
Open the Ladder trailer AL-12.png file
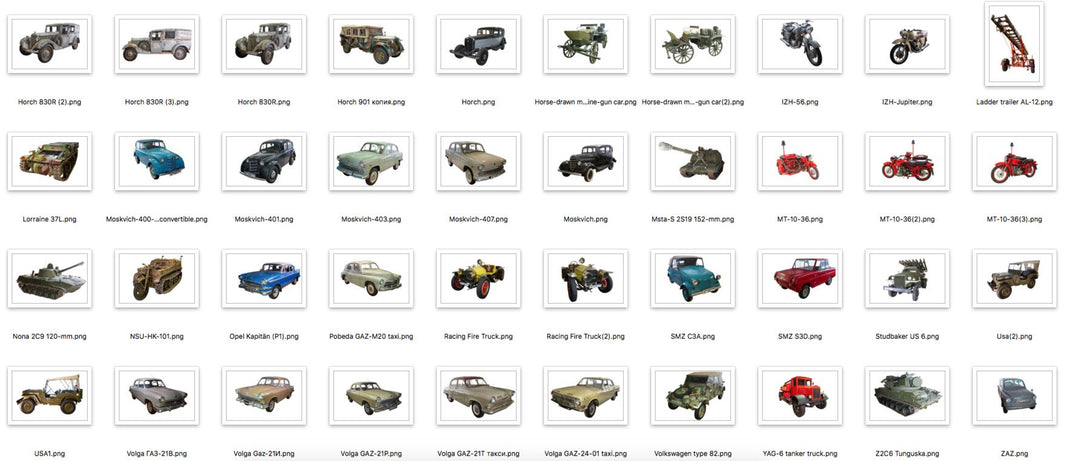click(1014, 44)
